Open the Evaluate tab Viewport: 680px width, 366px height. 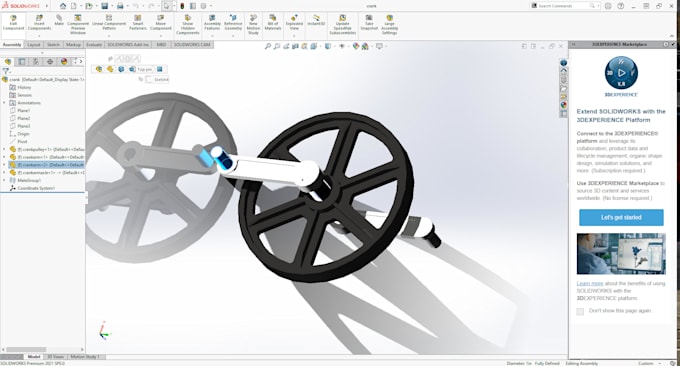click(94, 45)
